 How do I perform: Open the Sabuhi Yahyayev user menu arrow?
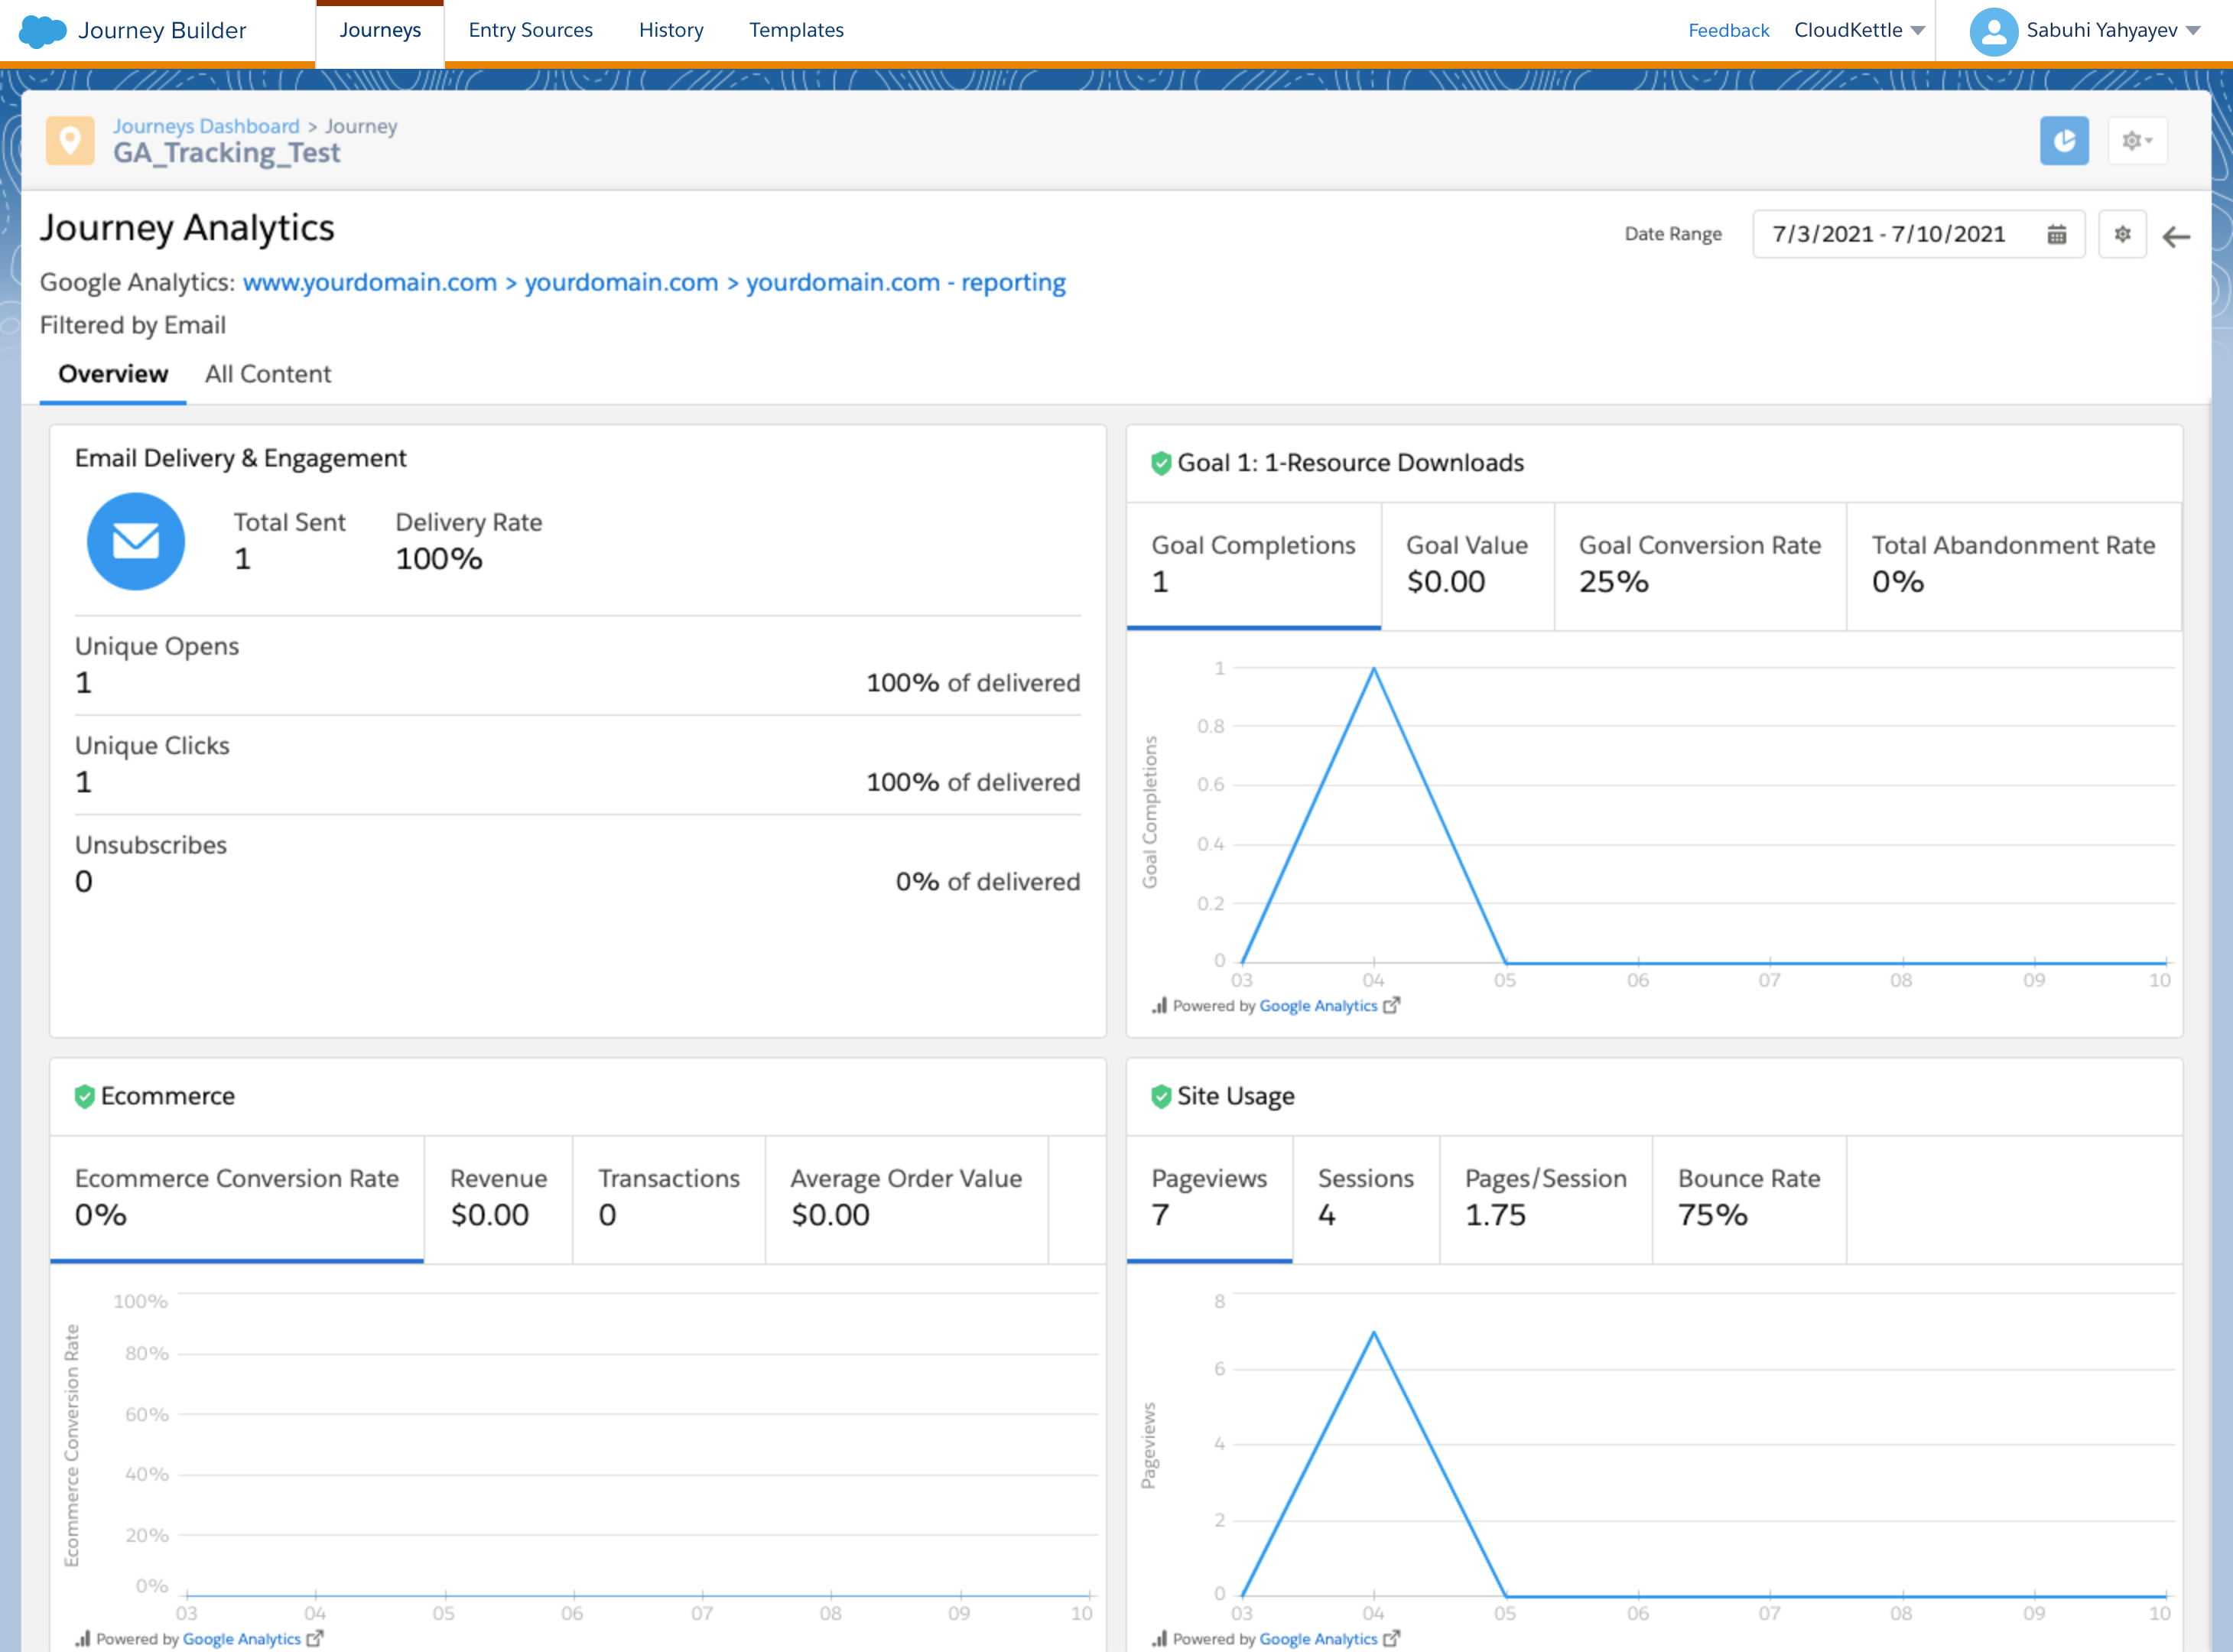2194,31
